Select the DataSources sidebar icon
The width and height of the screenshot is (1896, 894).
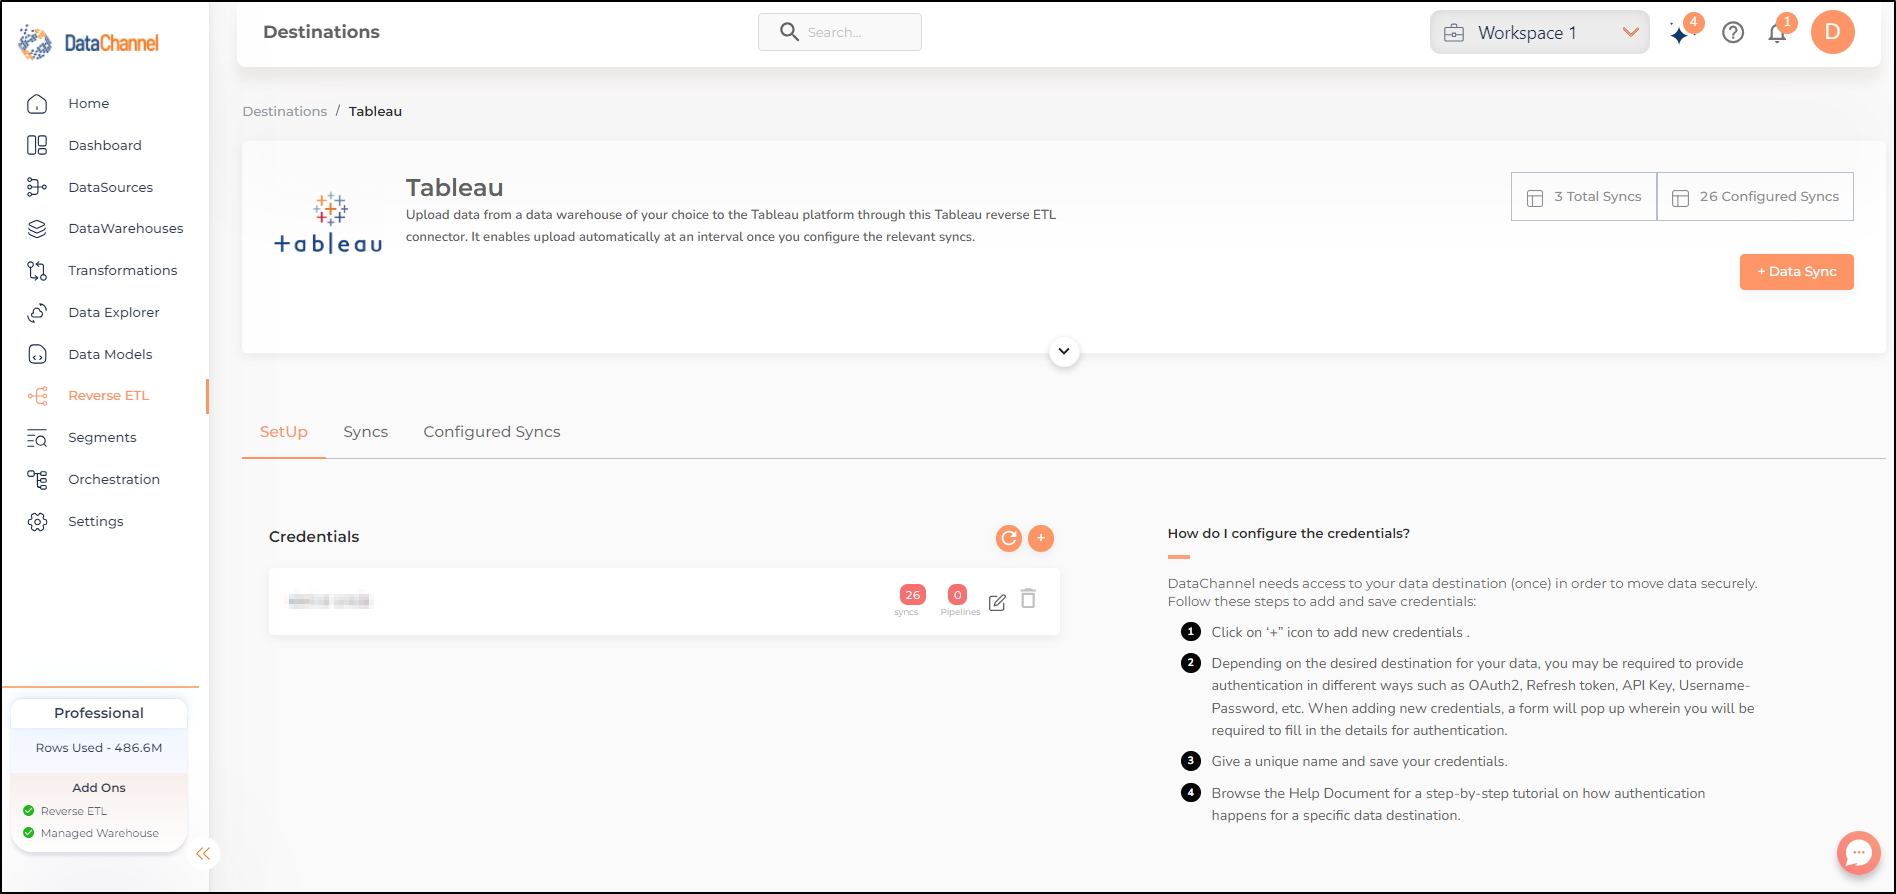click(x=37, y=187)
